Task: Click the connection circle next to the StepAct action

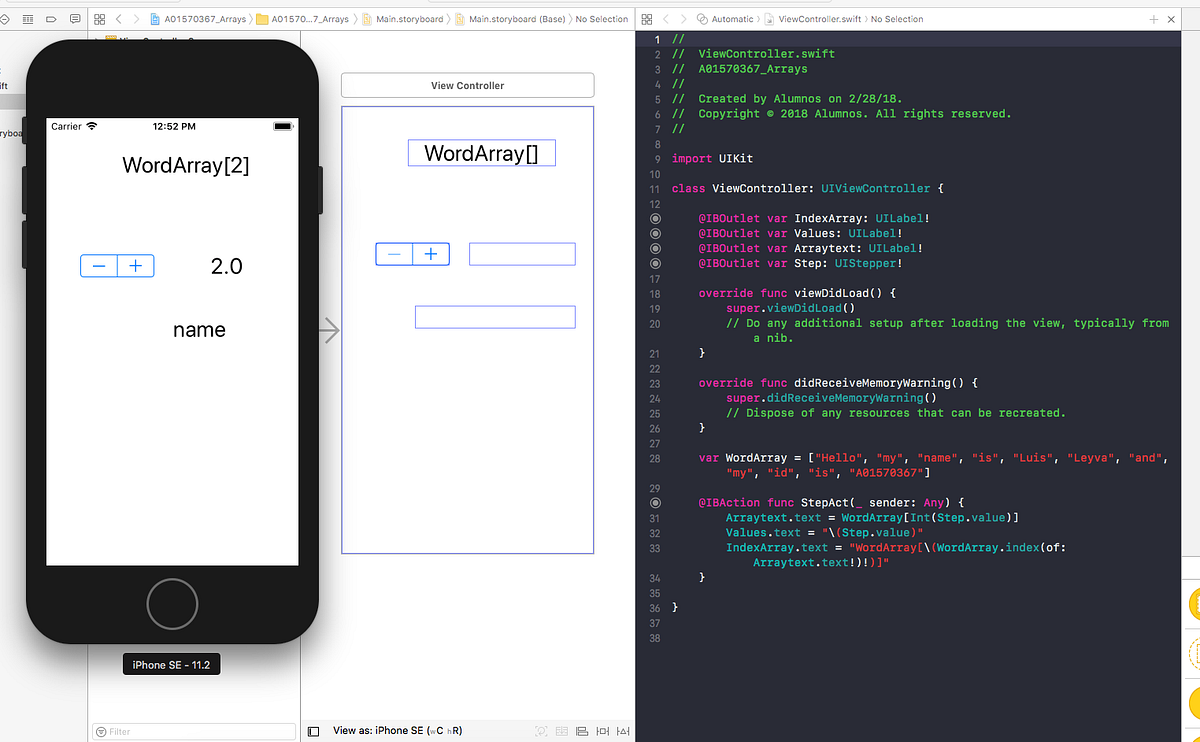Action: click(x=654, y=503)
